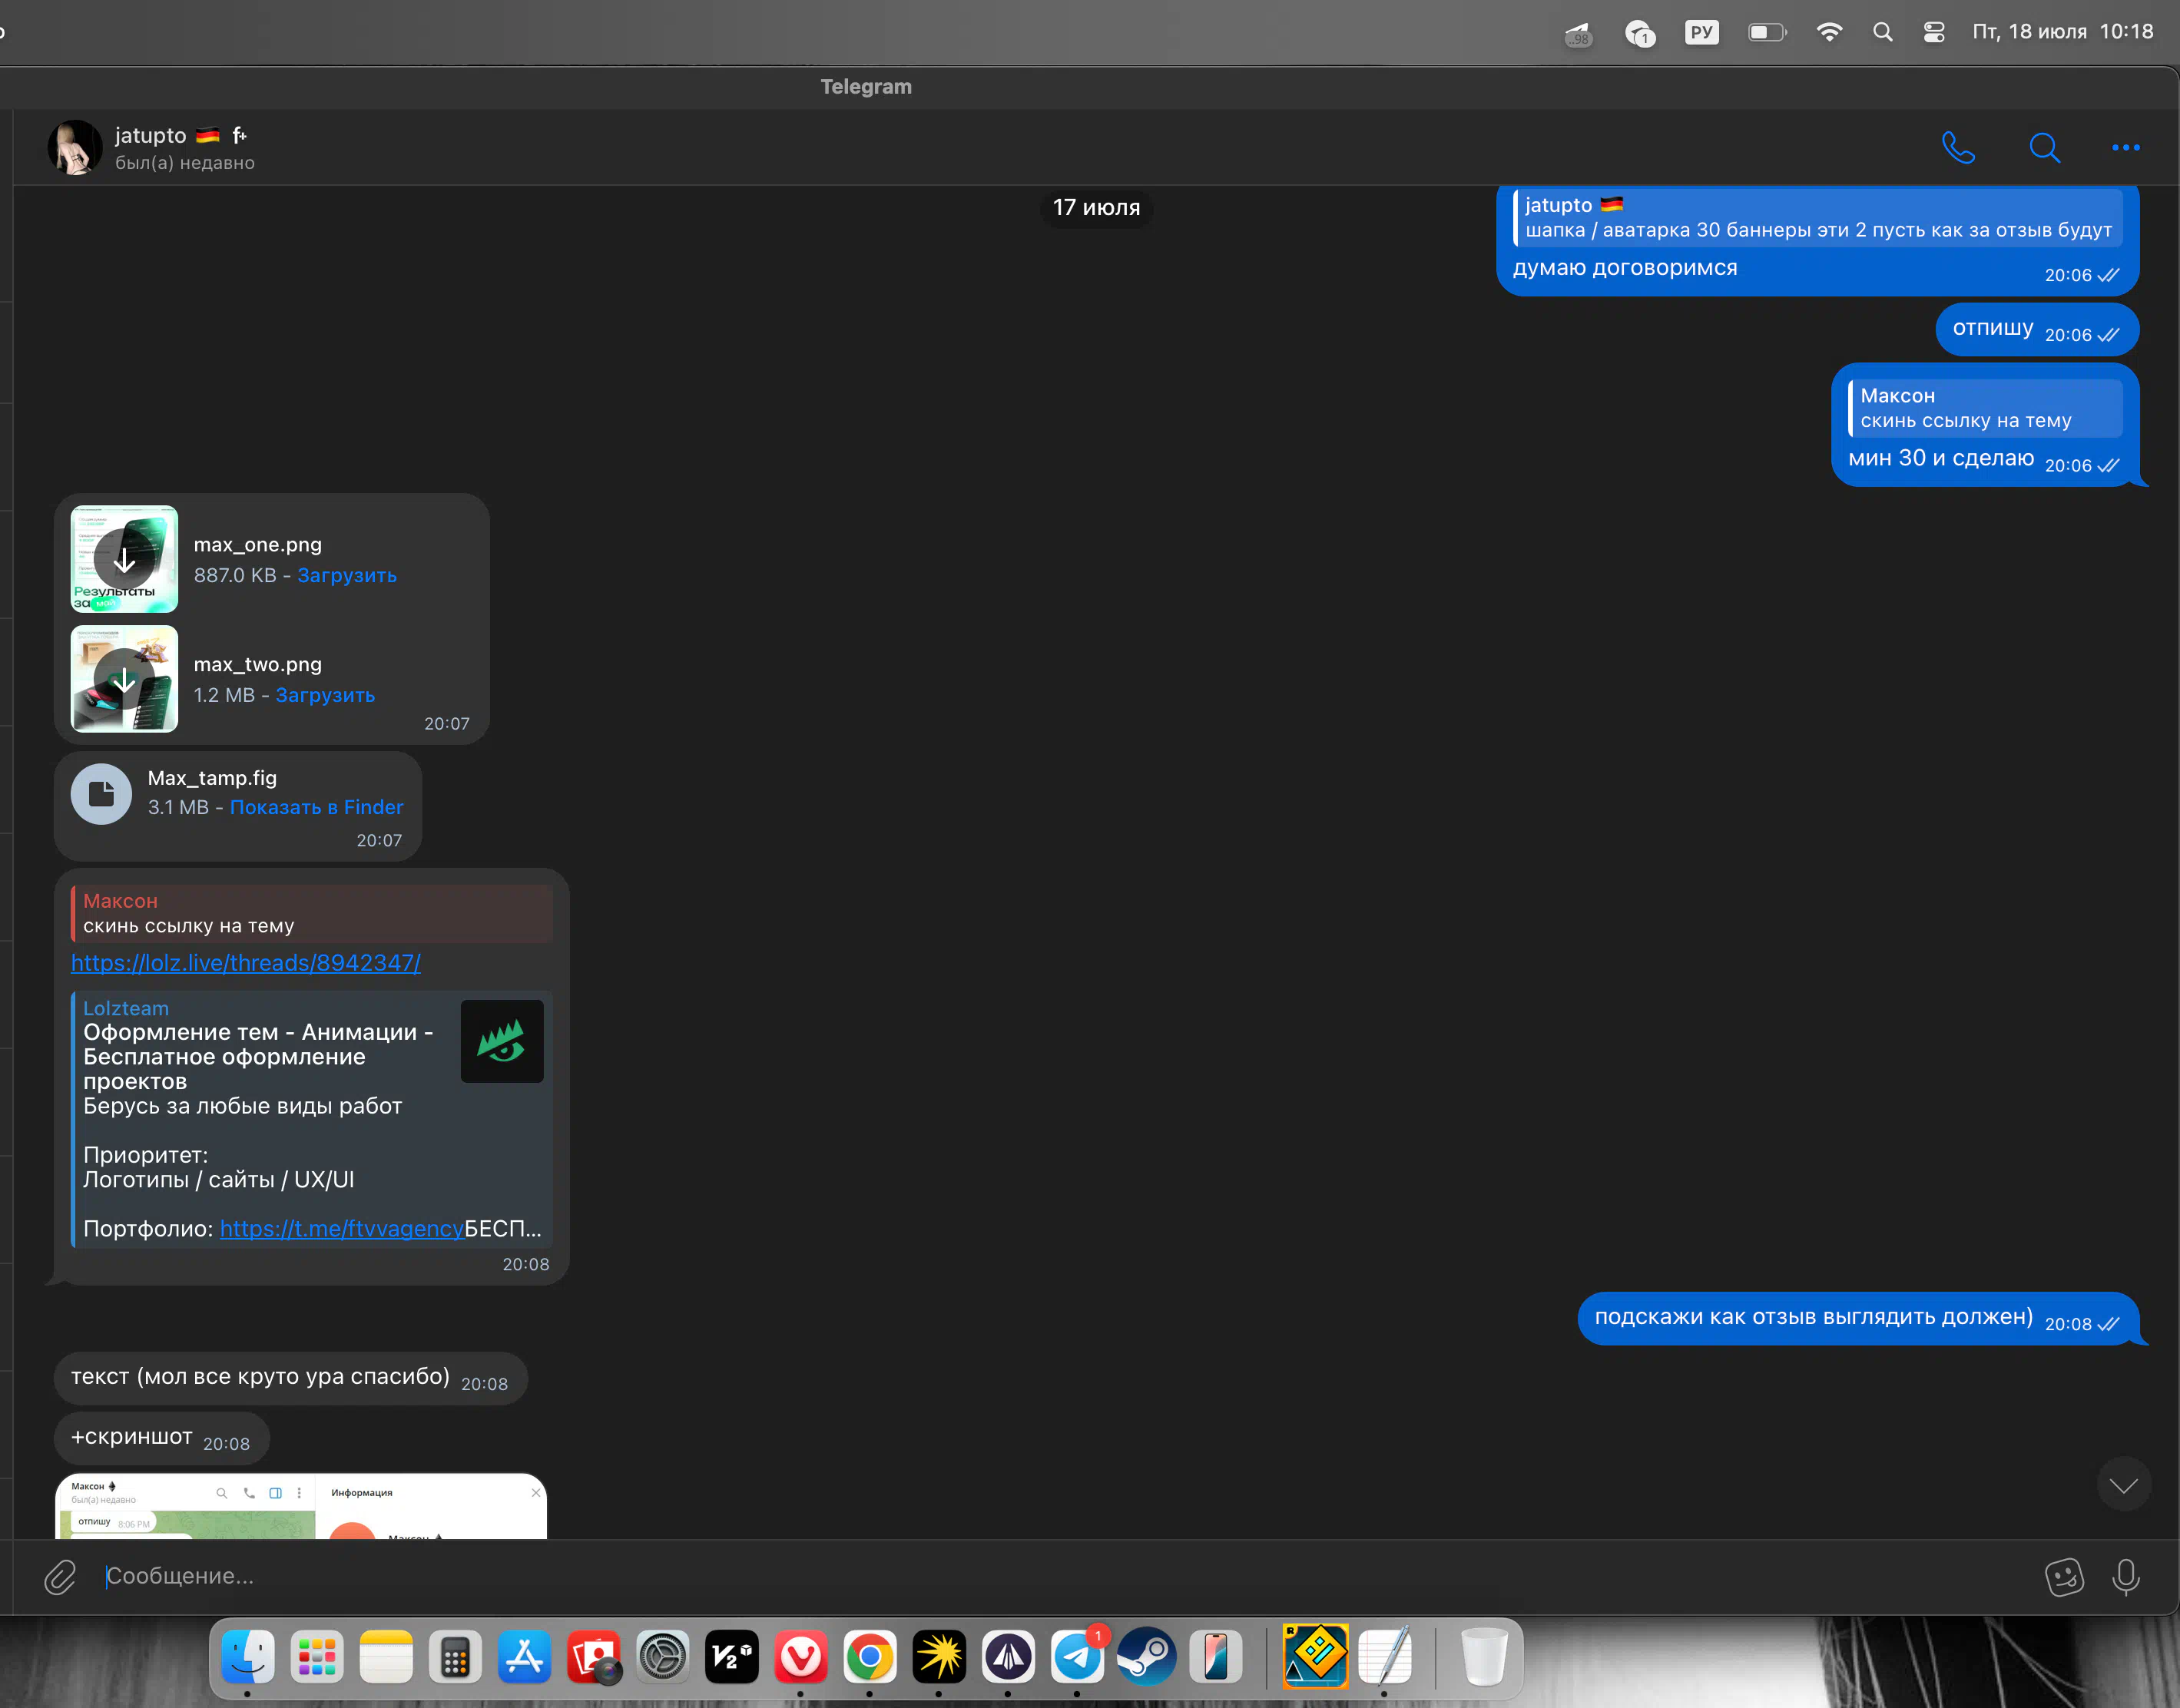Open System Settings from the Dock
This screenshot has width=2180, height=1708.
662,1657
